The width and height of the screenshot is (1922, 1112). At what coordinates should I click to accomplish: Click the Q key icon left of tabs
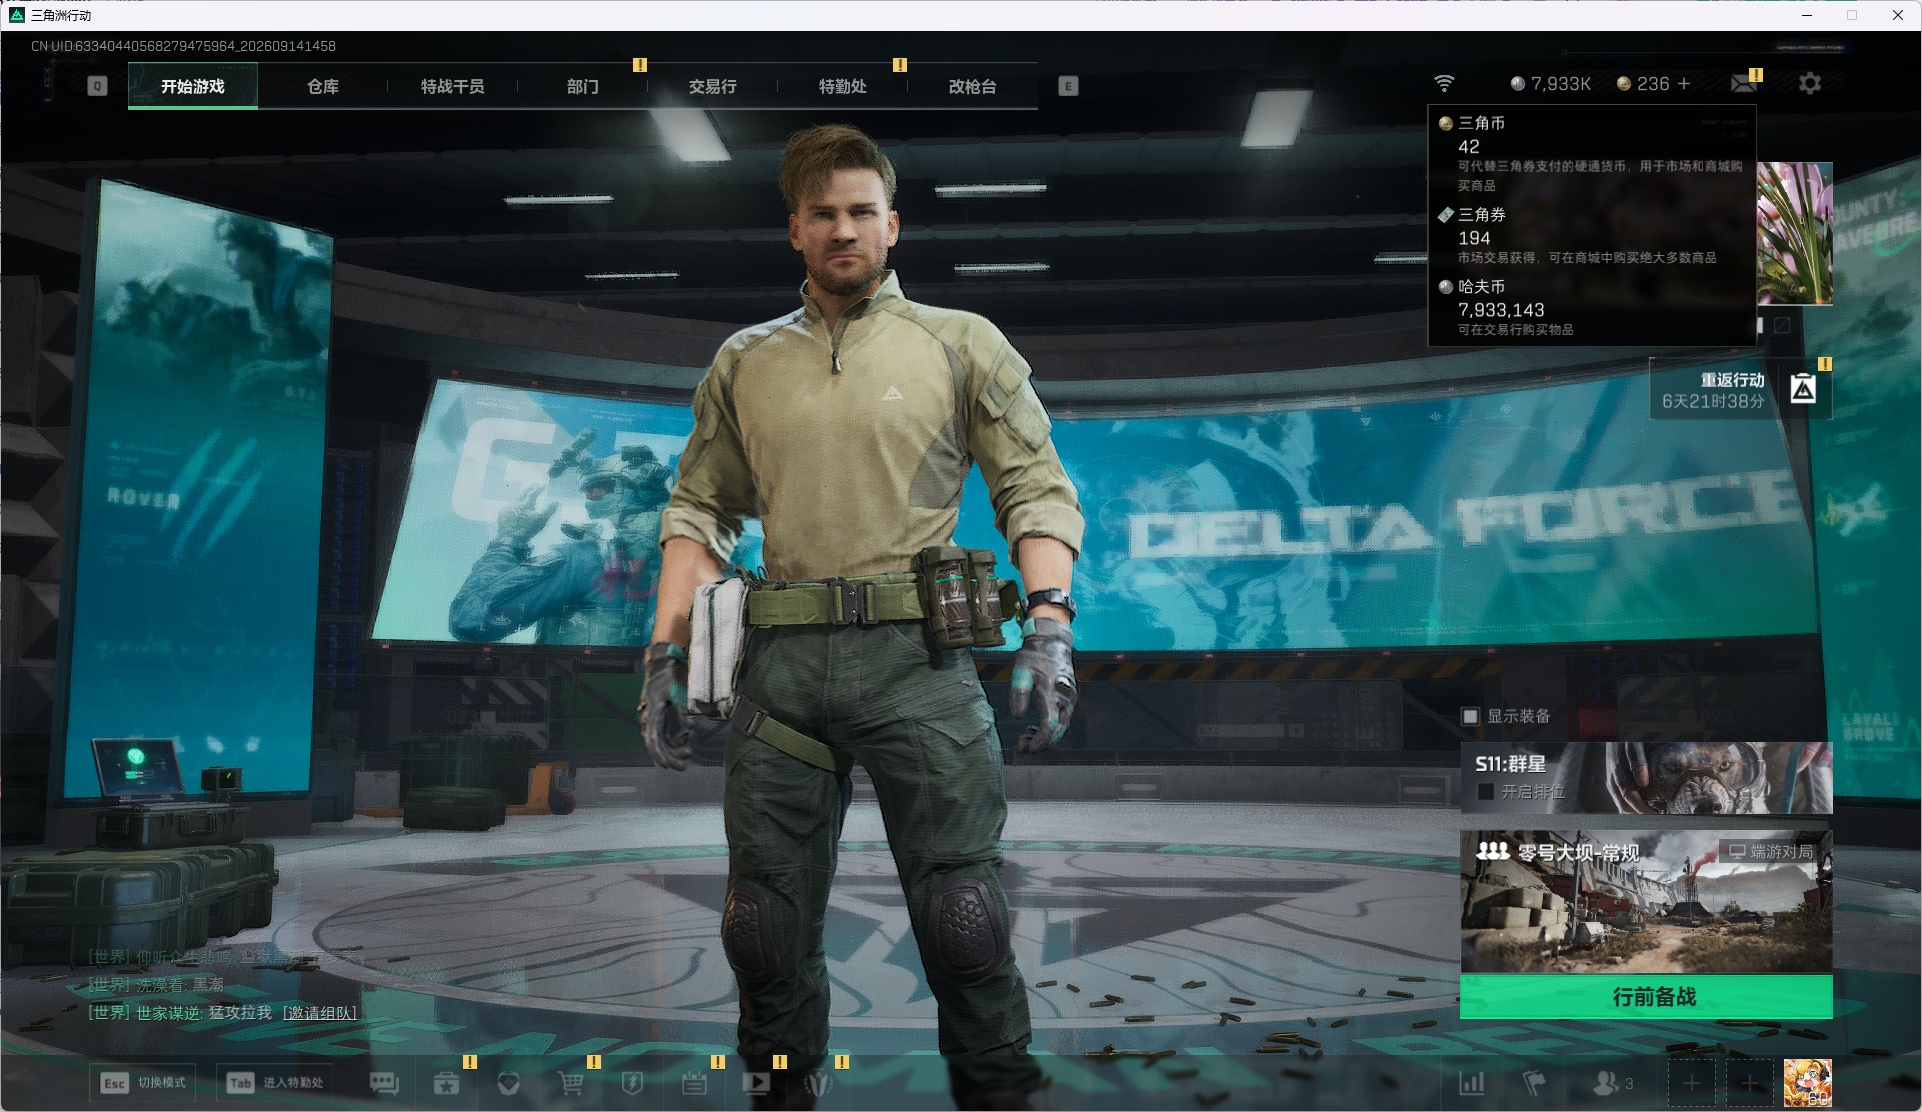click(97, 86)
